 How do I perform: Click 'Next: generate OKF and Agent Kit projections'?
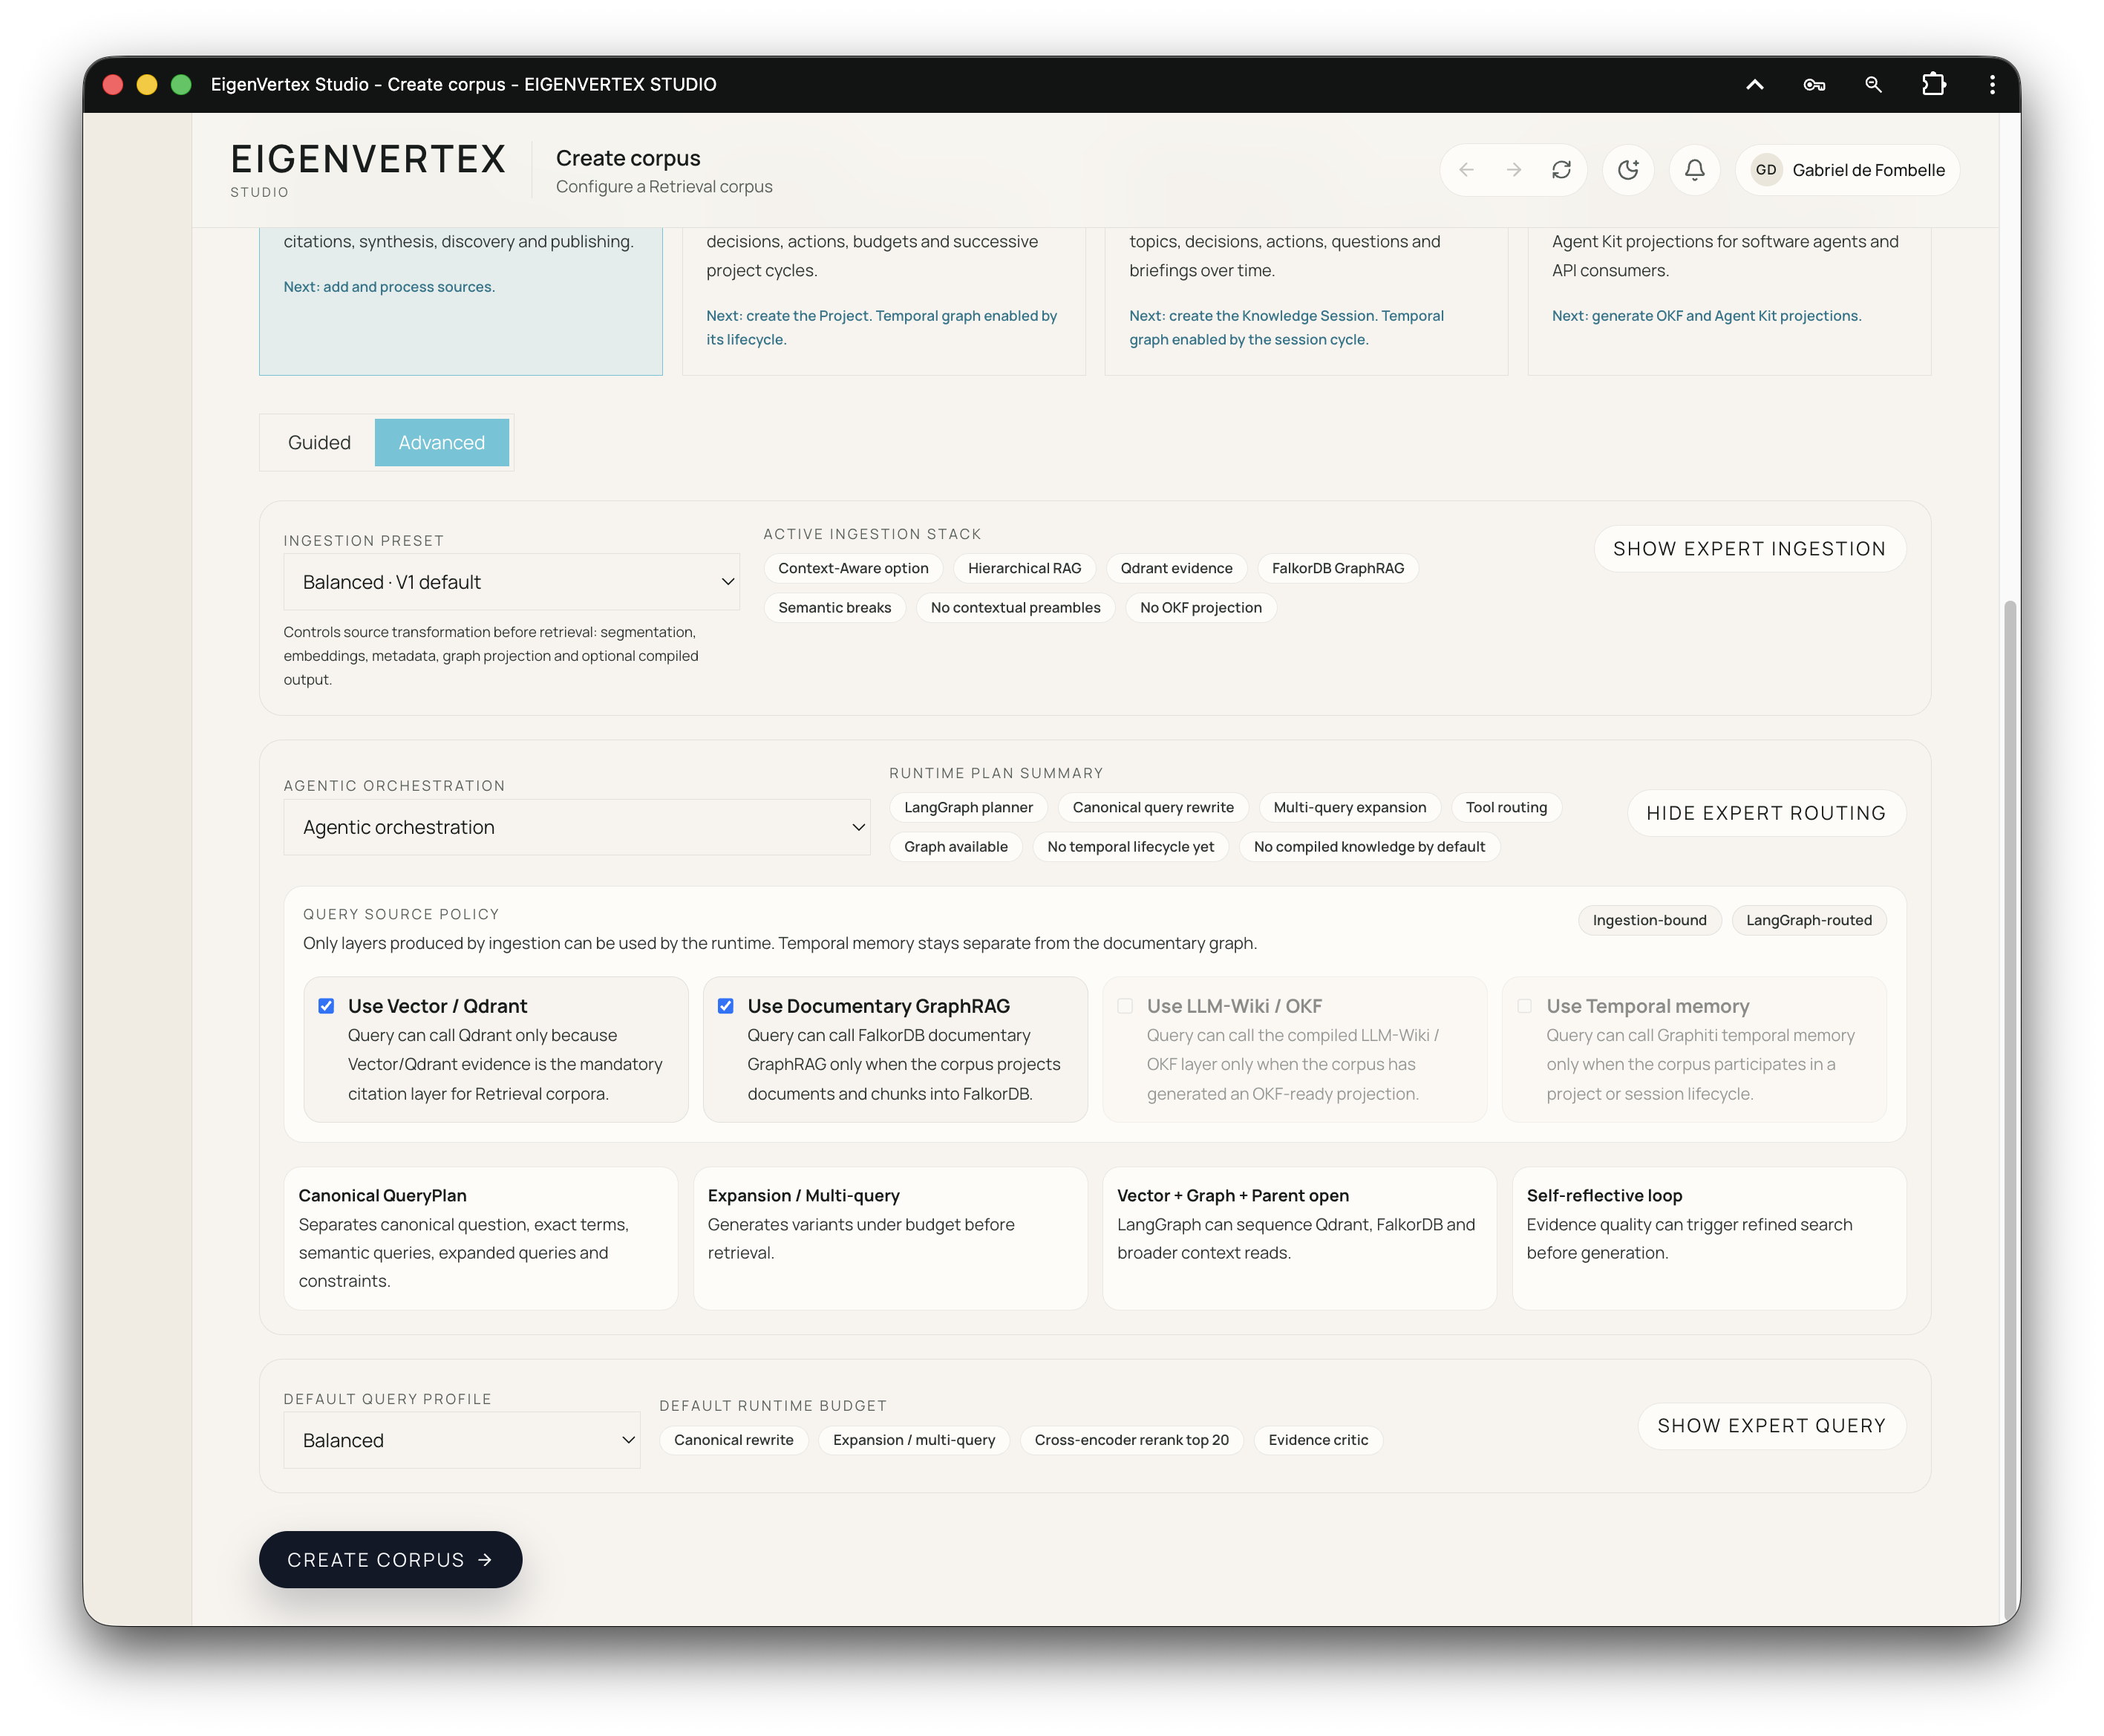1706,316
